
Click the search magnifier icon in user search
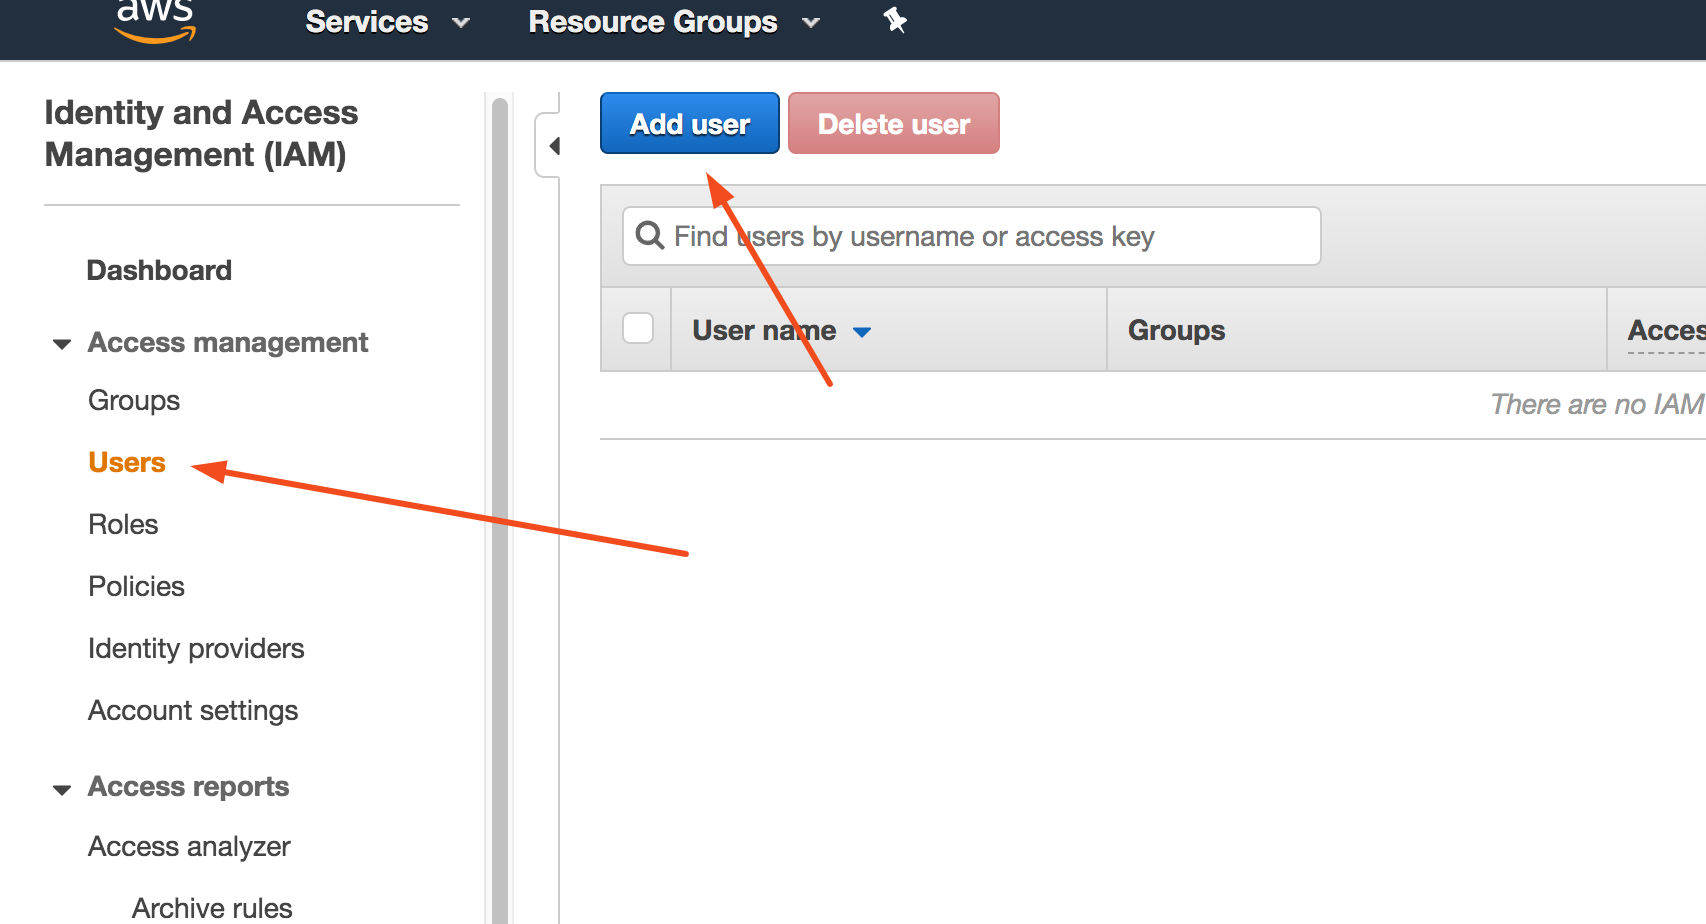(650, 235)
